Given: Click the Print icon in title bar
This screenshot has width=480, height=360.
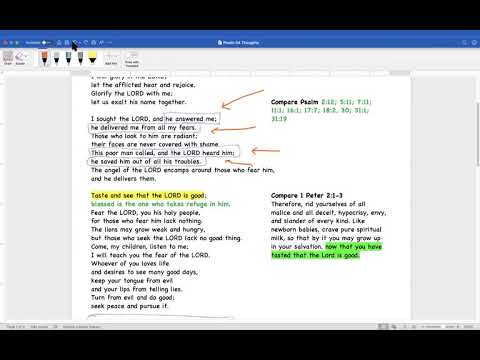Looking at the screenshot, I should 94,43.
